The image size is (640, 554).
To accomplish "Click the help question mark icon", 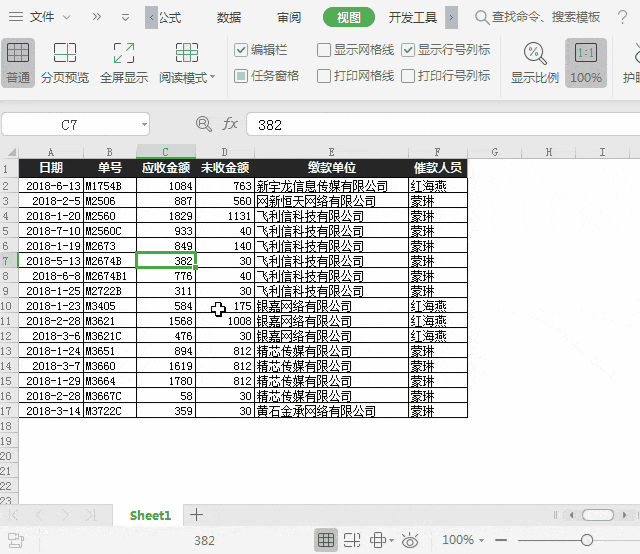I will (x=623, y=17).
